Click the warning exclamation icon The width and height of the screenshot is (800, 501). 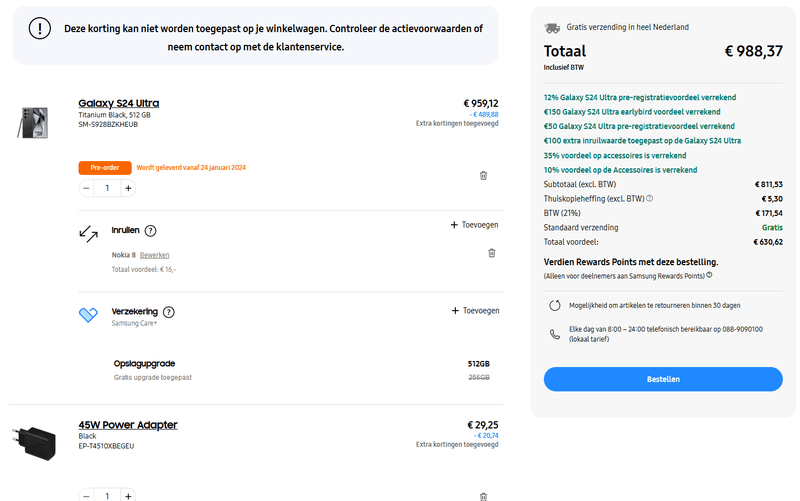(x=39, y=28)
